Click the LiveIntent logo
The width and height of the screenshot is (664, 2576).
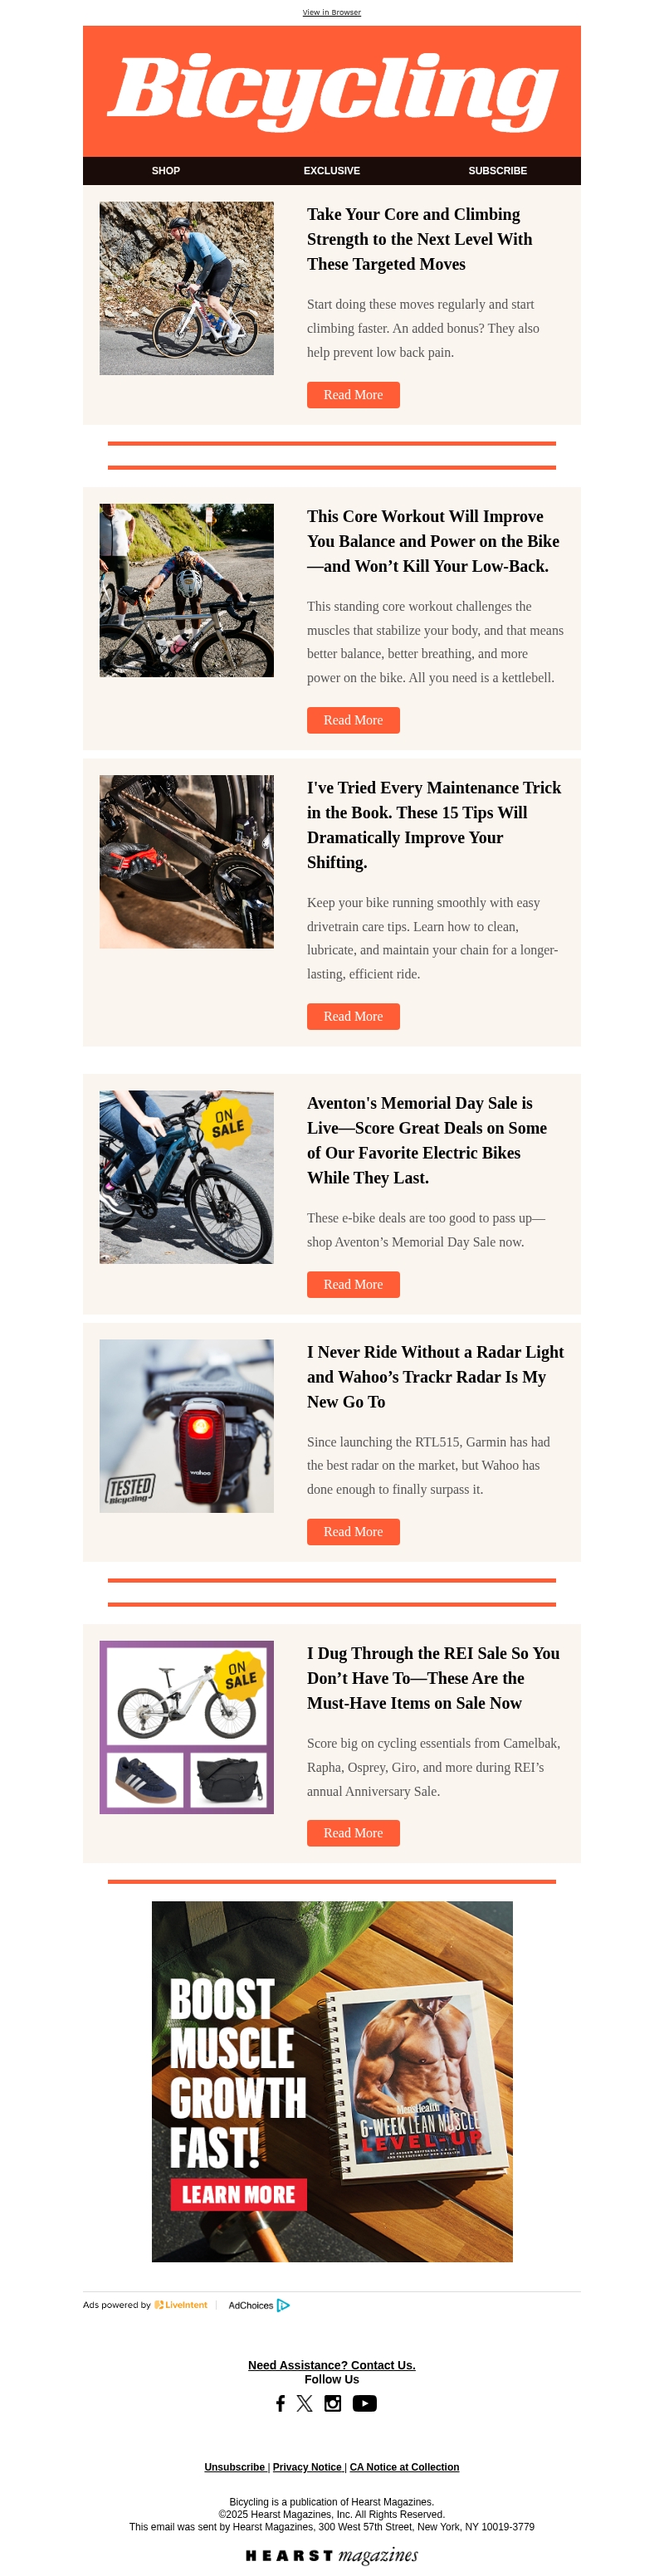click(x=181, y=2305)
